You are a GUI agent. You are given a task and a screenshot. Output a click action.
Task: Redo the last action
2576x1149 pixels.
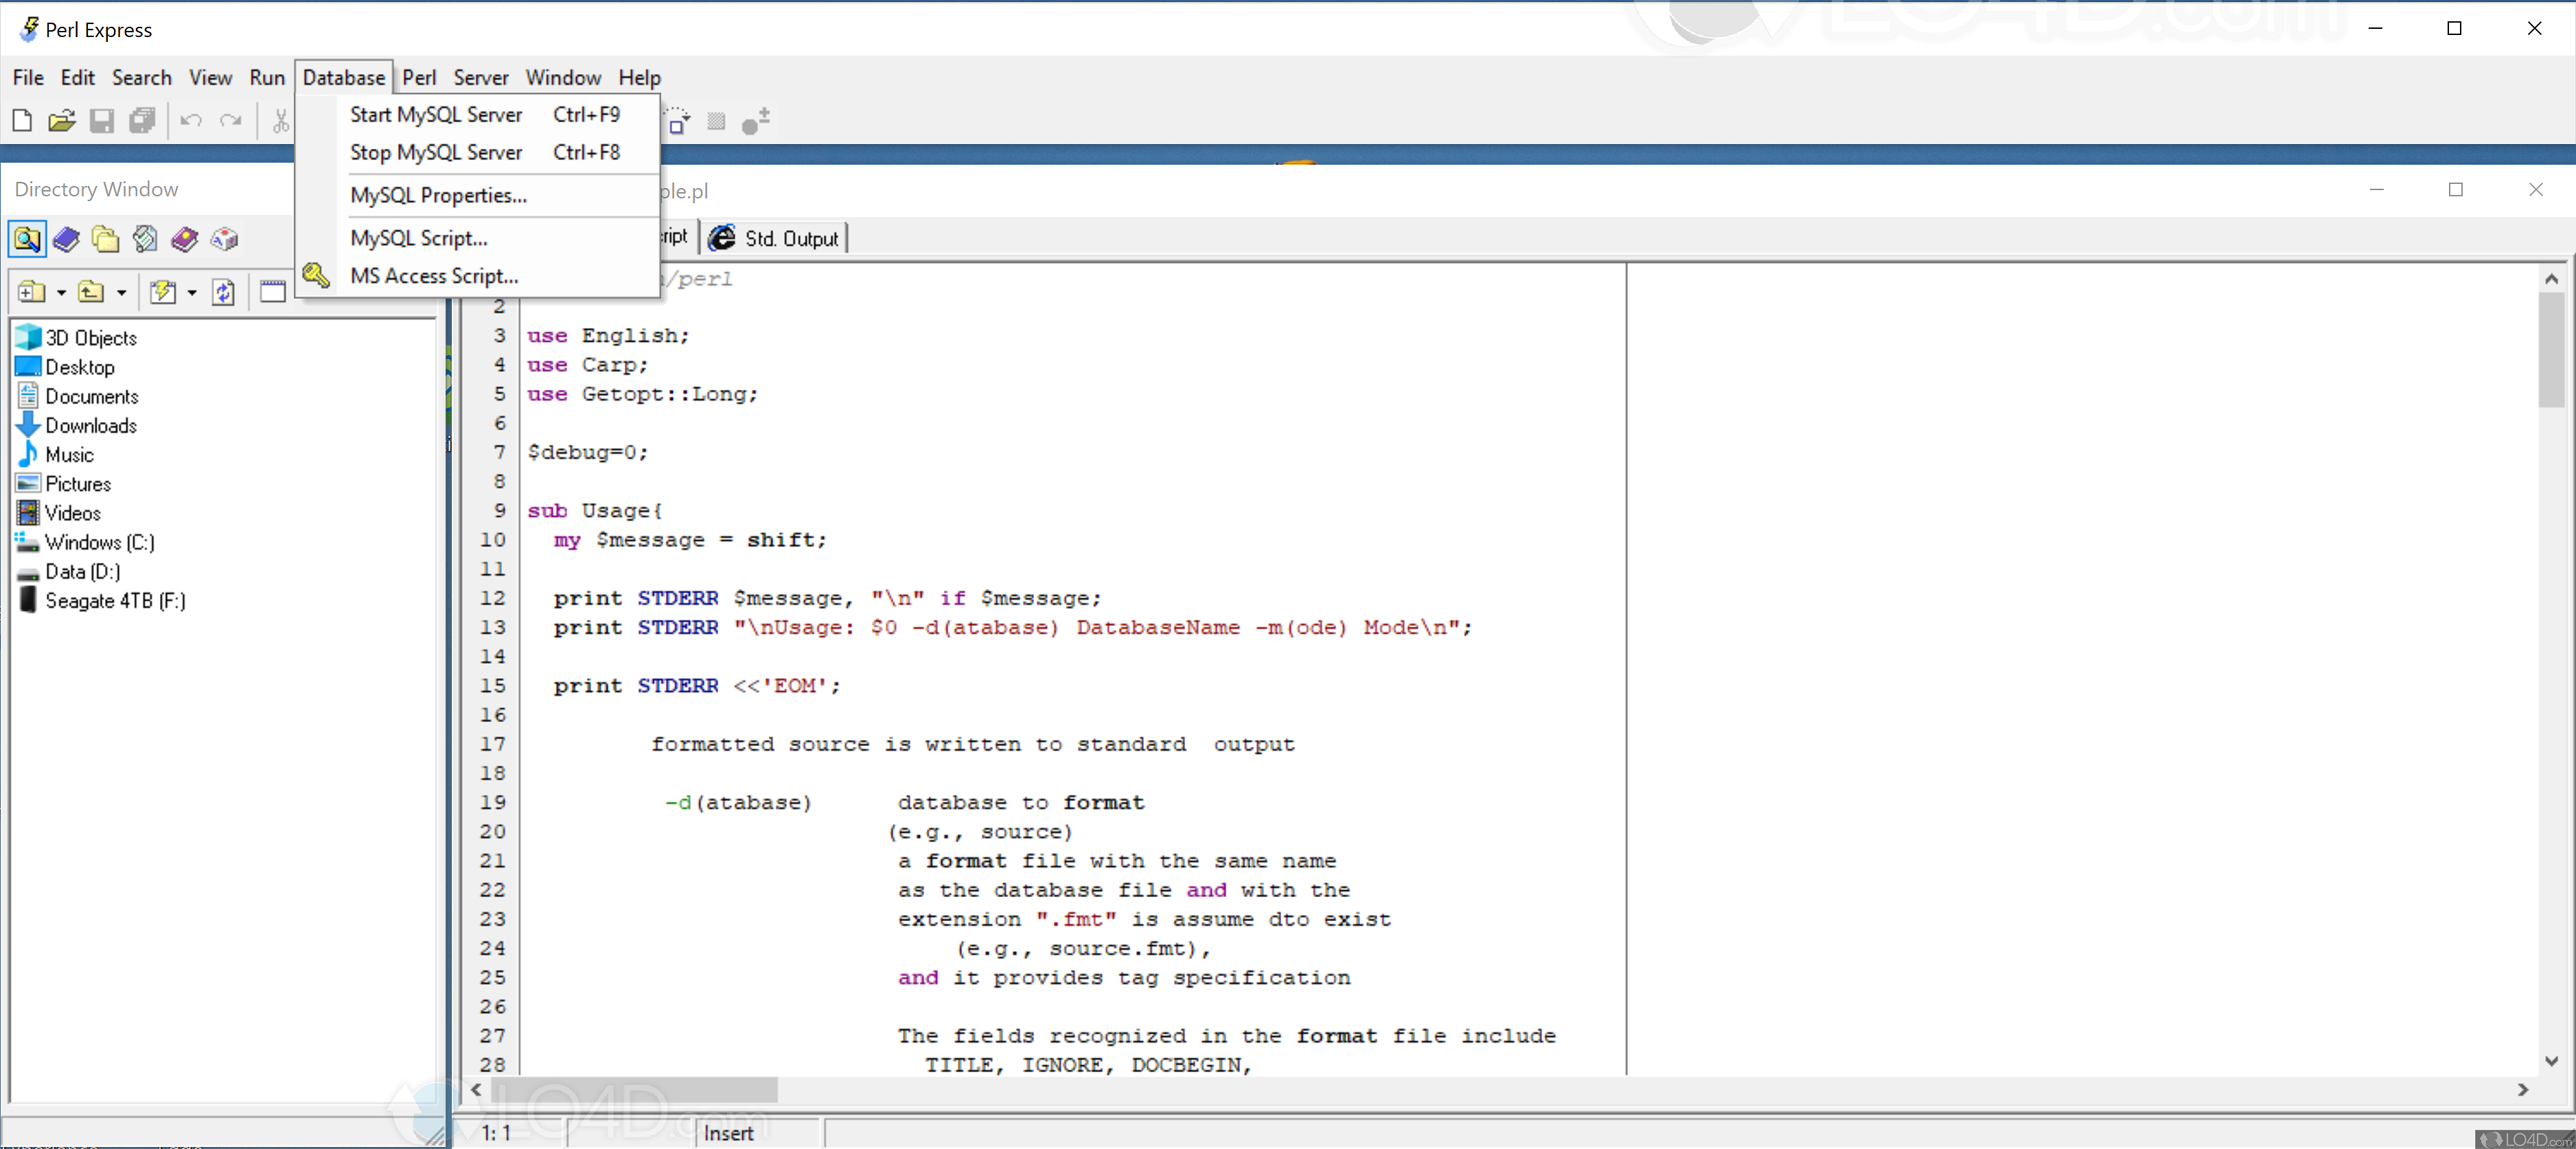coord(231,120)
